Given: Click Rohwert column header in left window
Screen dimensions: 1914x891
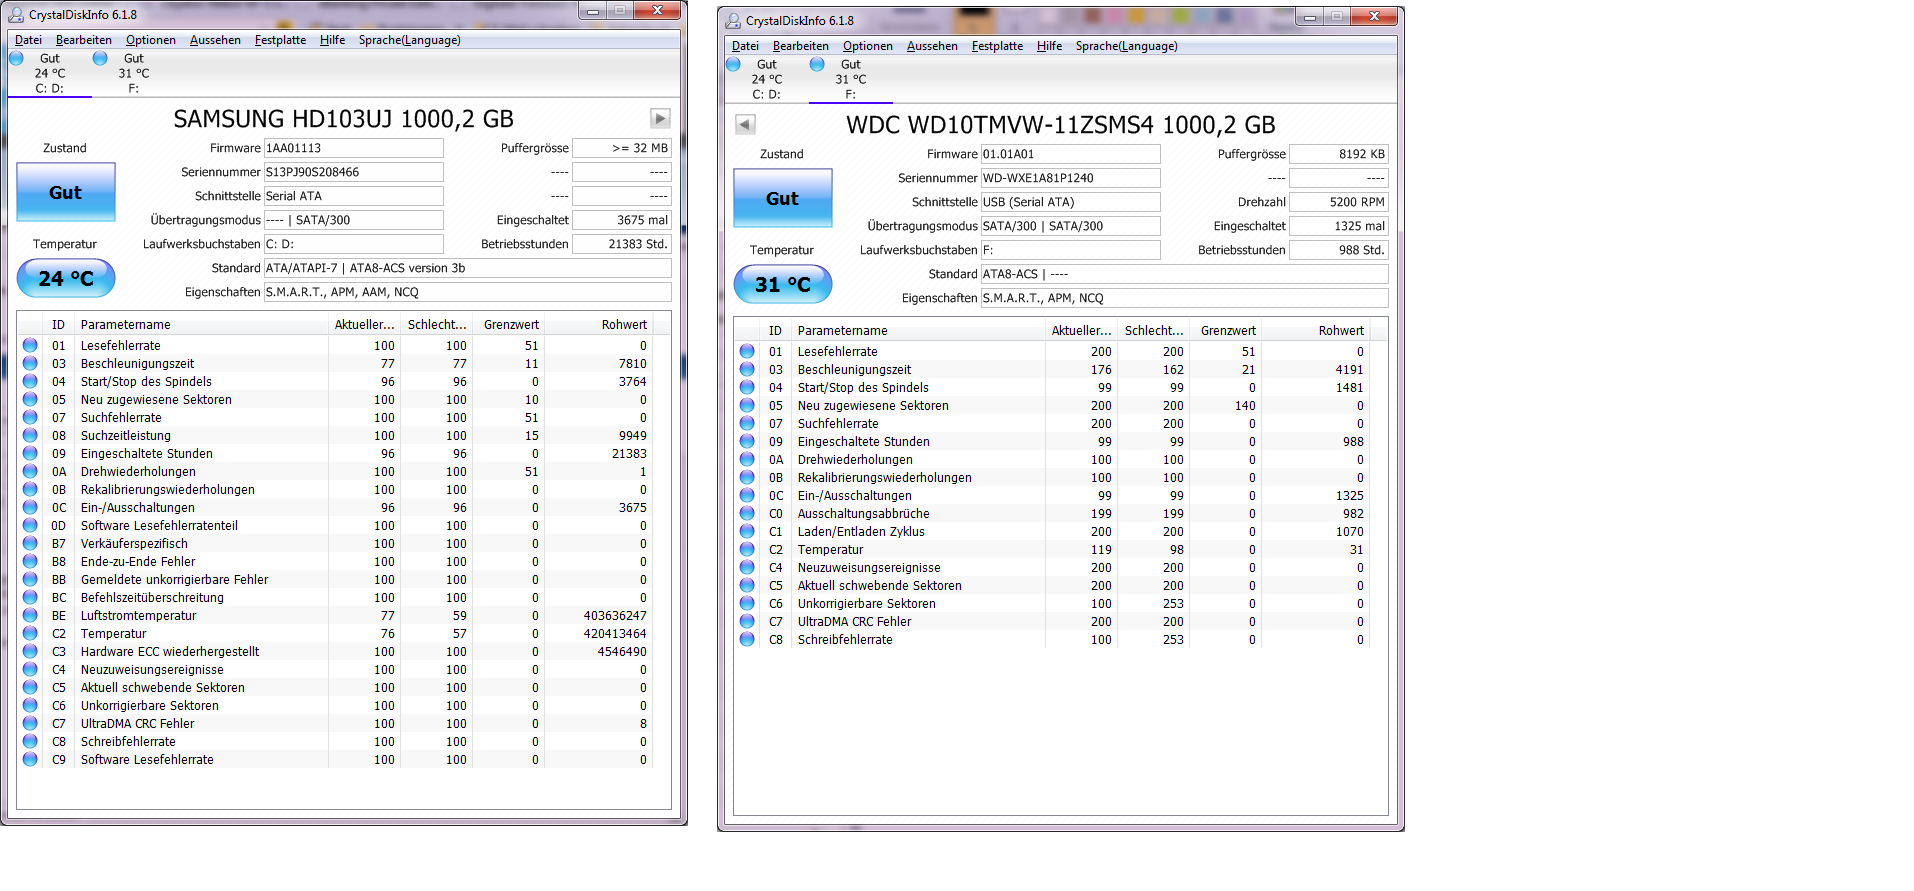Looking at the screenshot, I should pyautogui.click(x=598, y=325).
